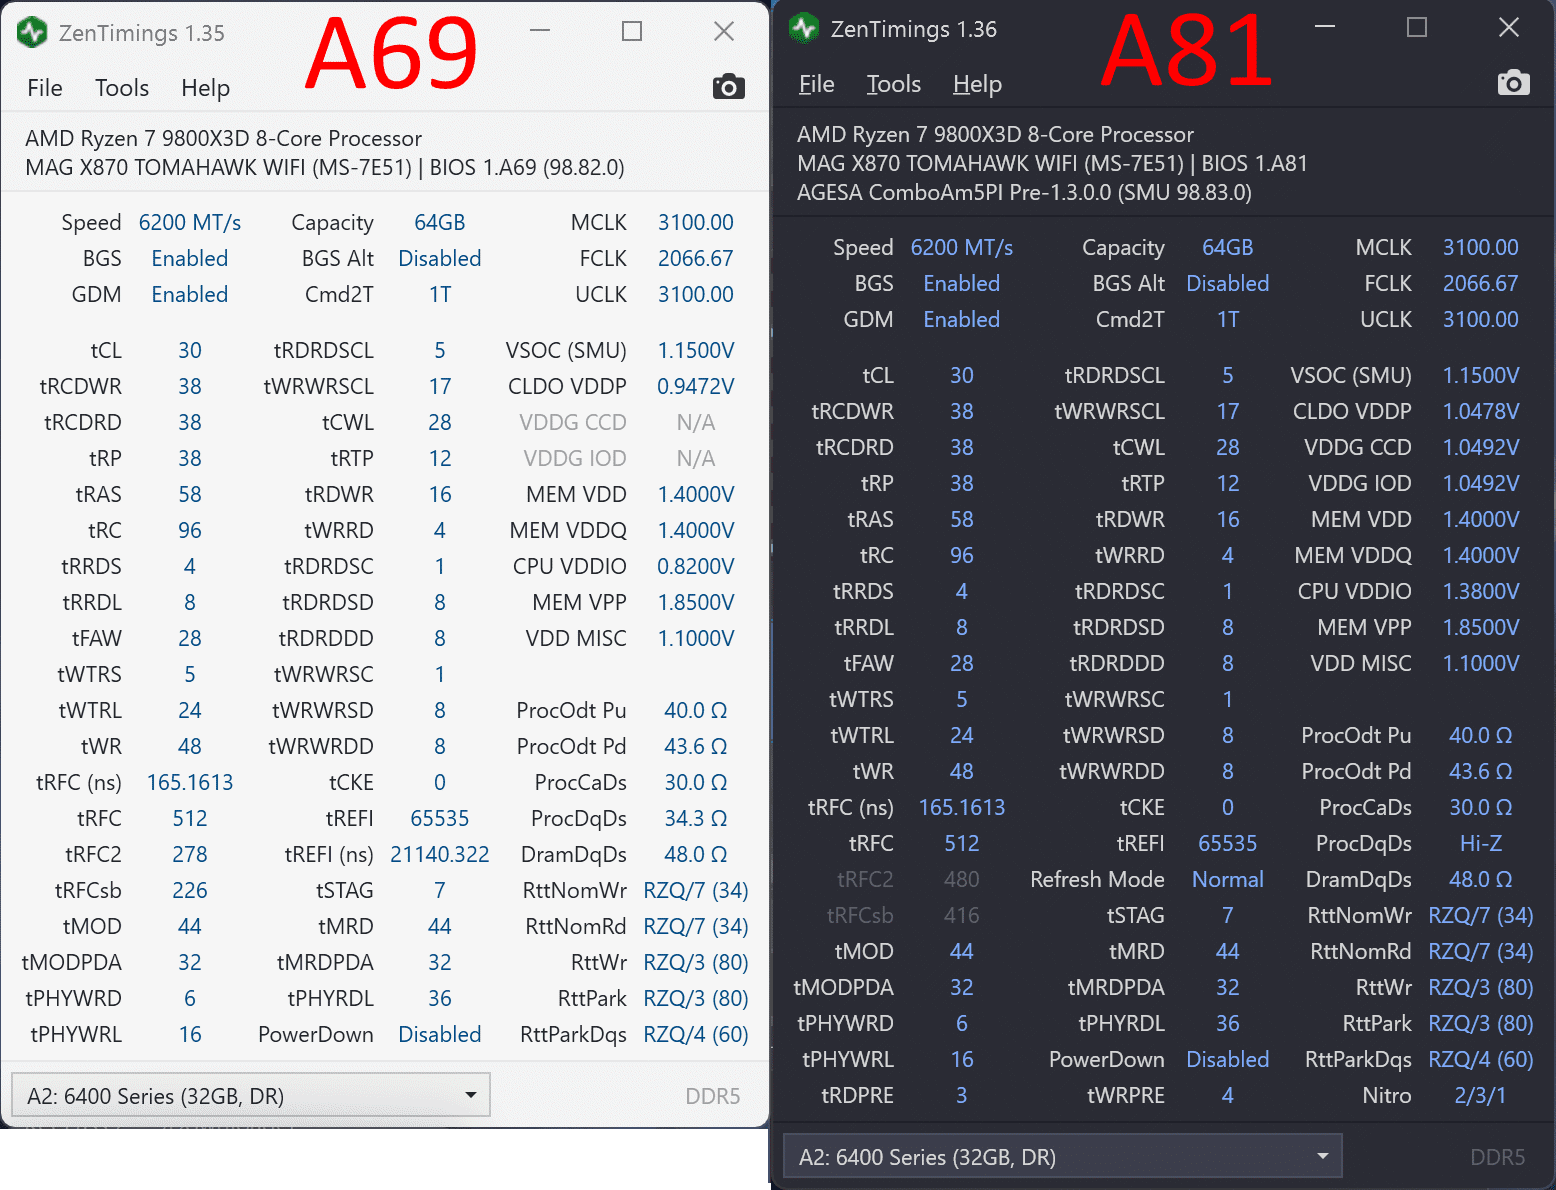Click the tREFI value 65535 in 1.36 window

coord(1228,843)
